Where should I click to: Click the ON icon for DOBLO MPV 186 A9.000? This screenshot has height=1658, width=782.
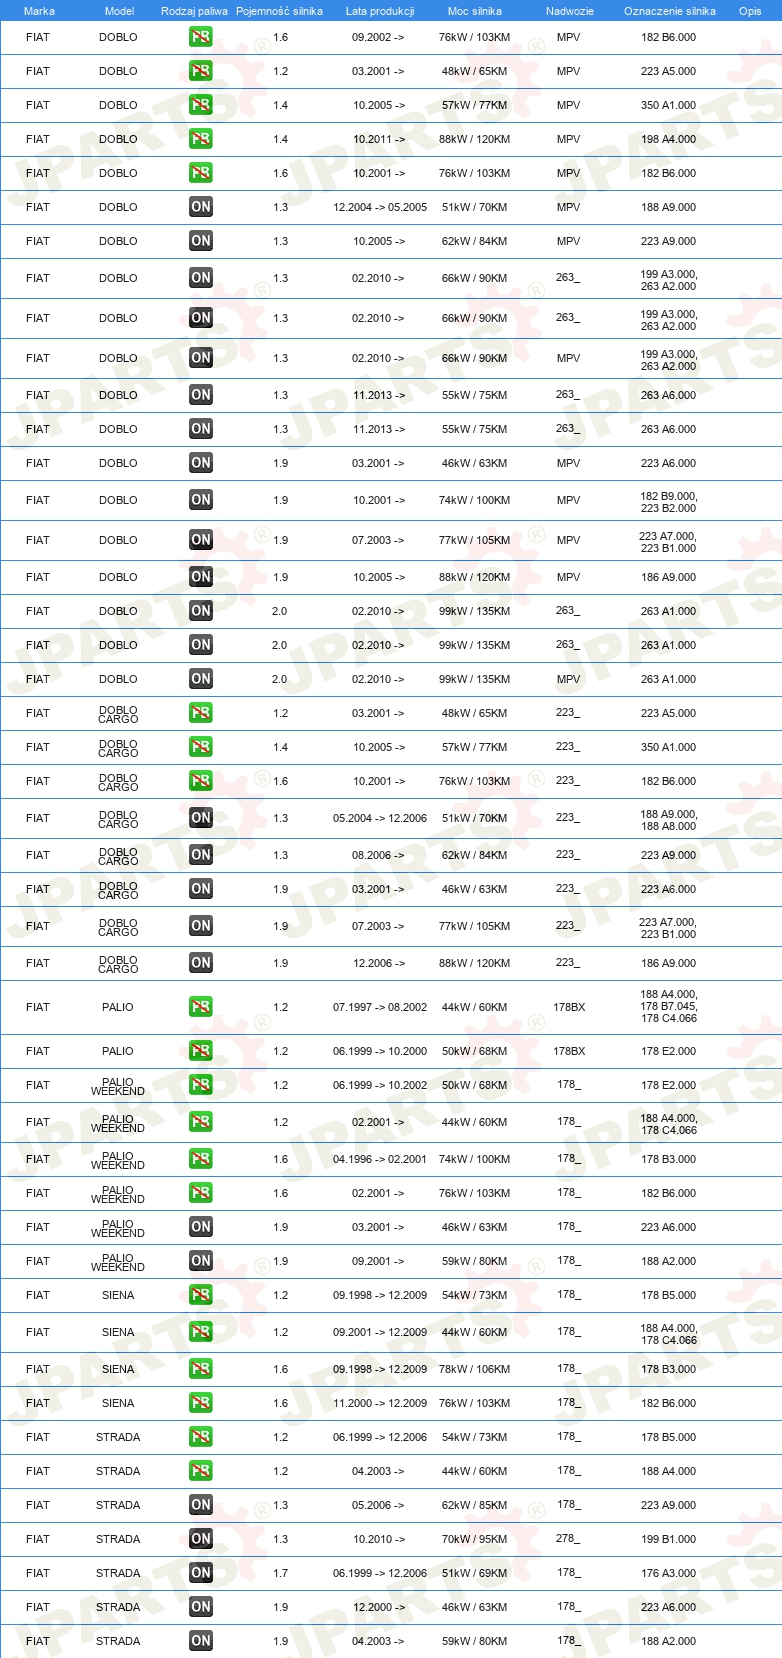[201, 577]
